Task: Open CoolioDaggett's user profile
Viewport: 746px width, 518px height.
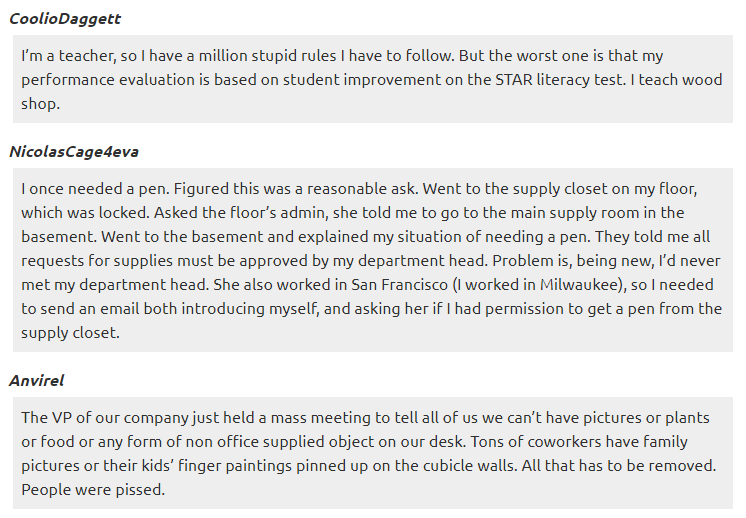Action: 65,19
